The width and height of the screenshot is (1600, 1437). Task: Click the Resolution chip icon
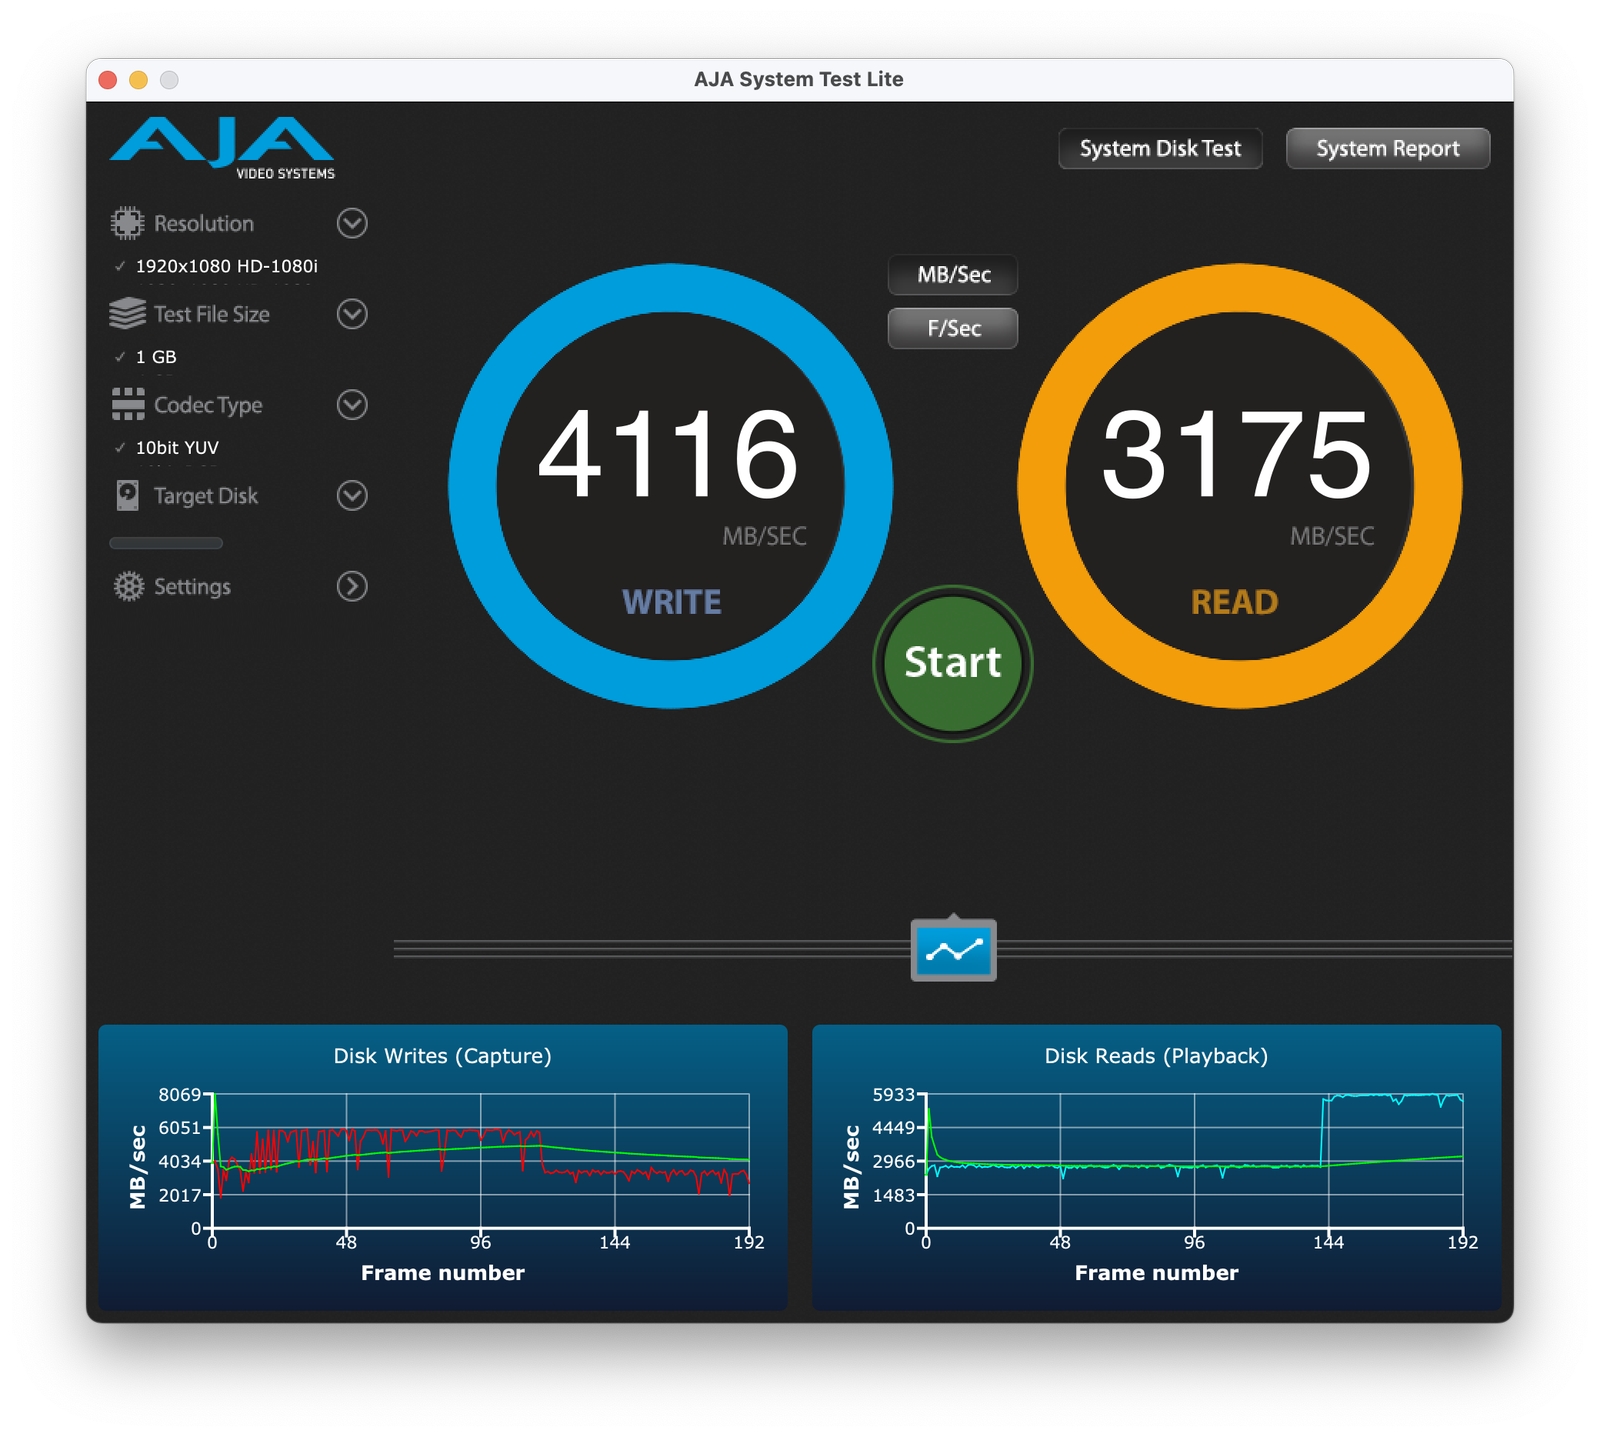tap(127, 223)
